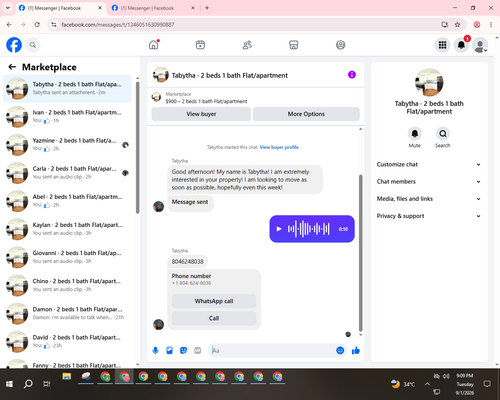The width and height of the screenshot is (500, 400).
Task: Open the Facebook home logo
Action: coord(14,45)
